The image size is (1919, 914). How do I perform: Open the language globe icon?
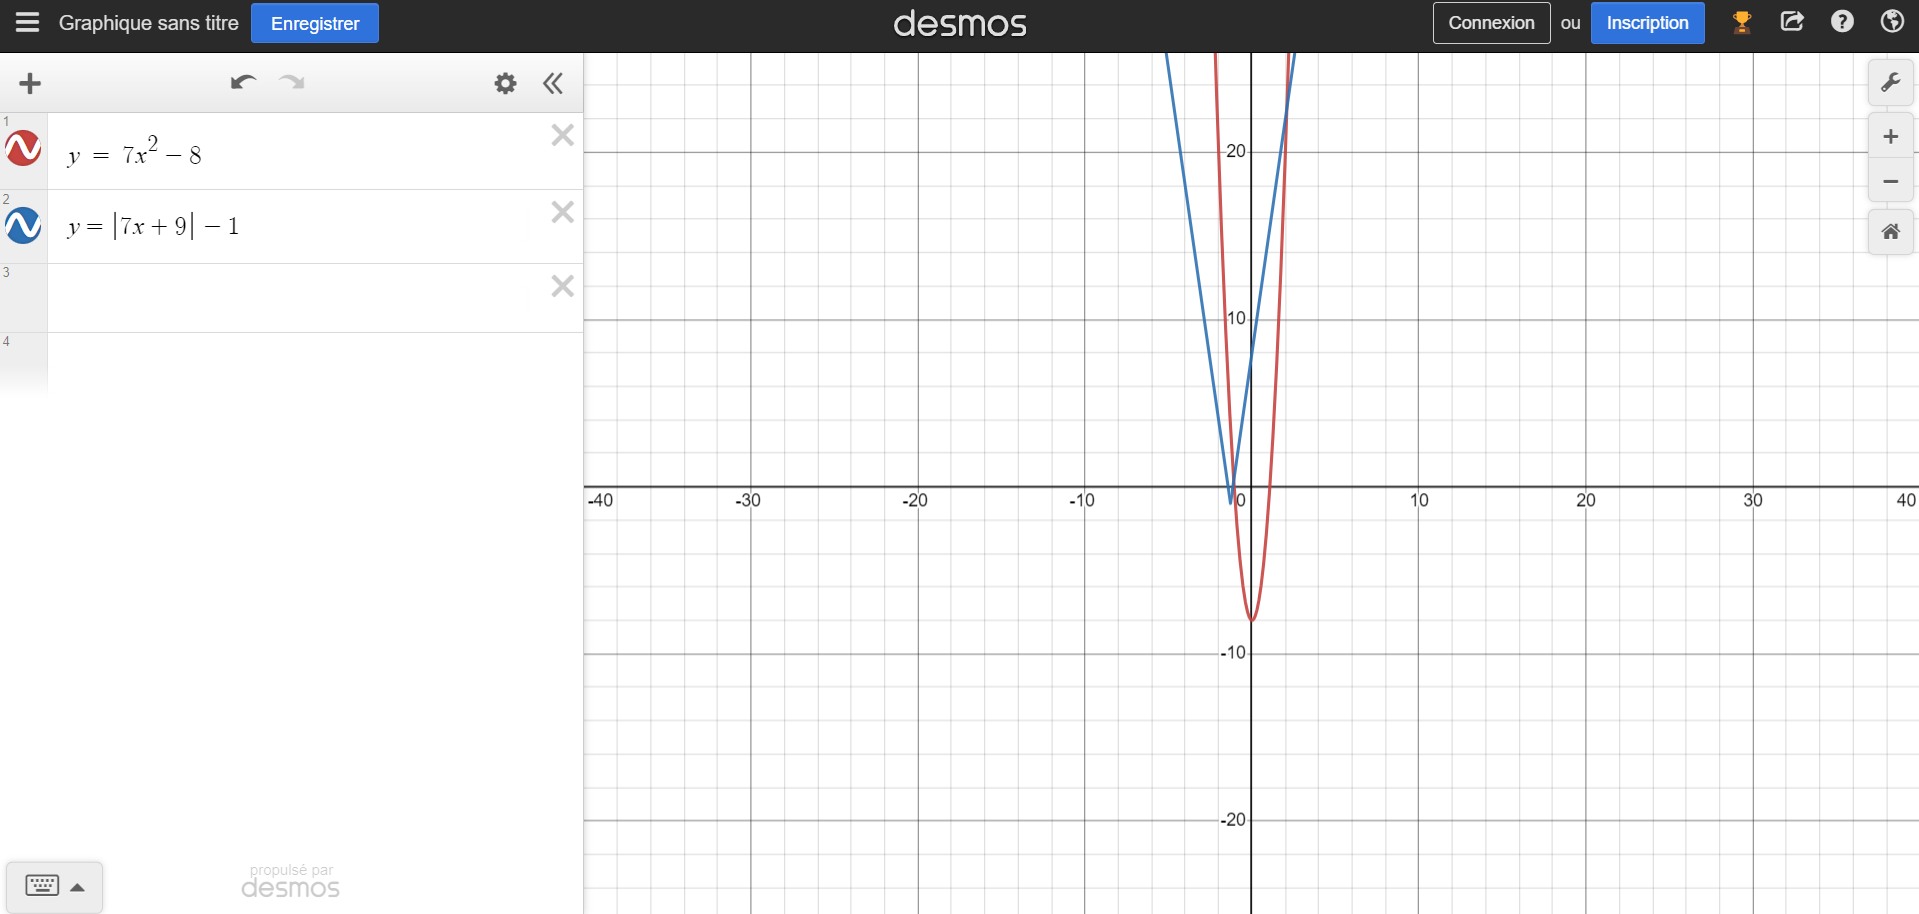(1891, 22)
